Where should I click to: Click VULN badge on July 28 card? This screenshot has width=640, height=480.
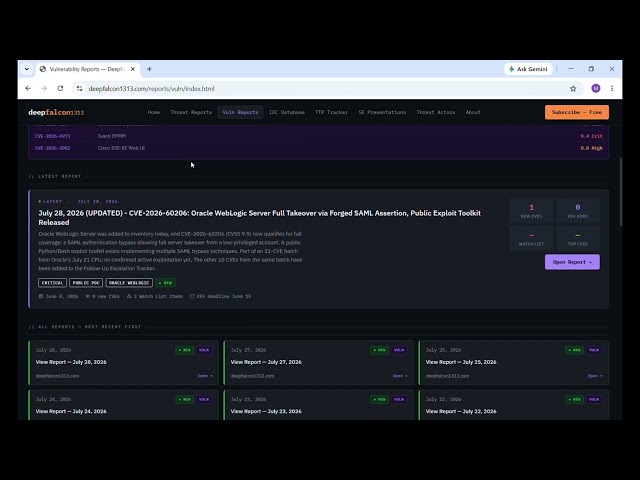(x=204, y=350)
